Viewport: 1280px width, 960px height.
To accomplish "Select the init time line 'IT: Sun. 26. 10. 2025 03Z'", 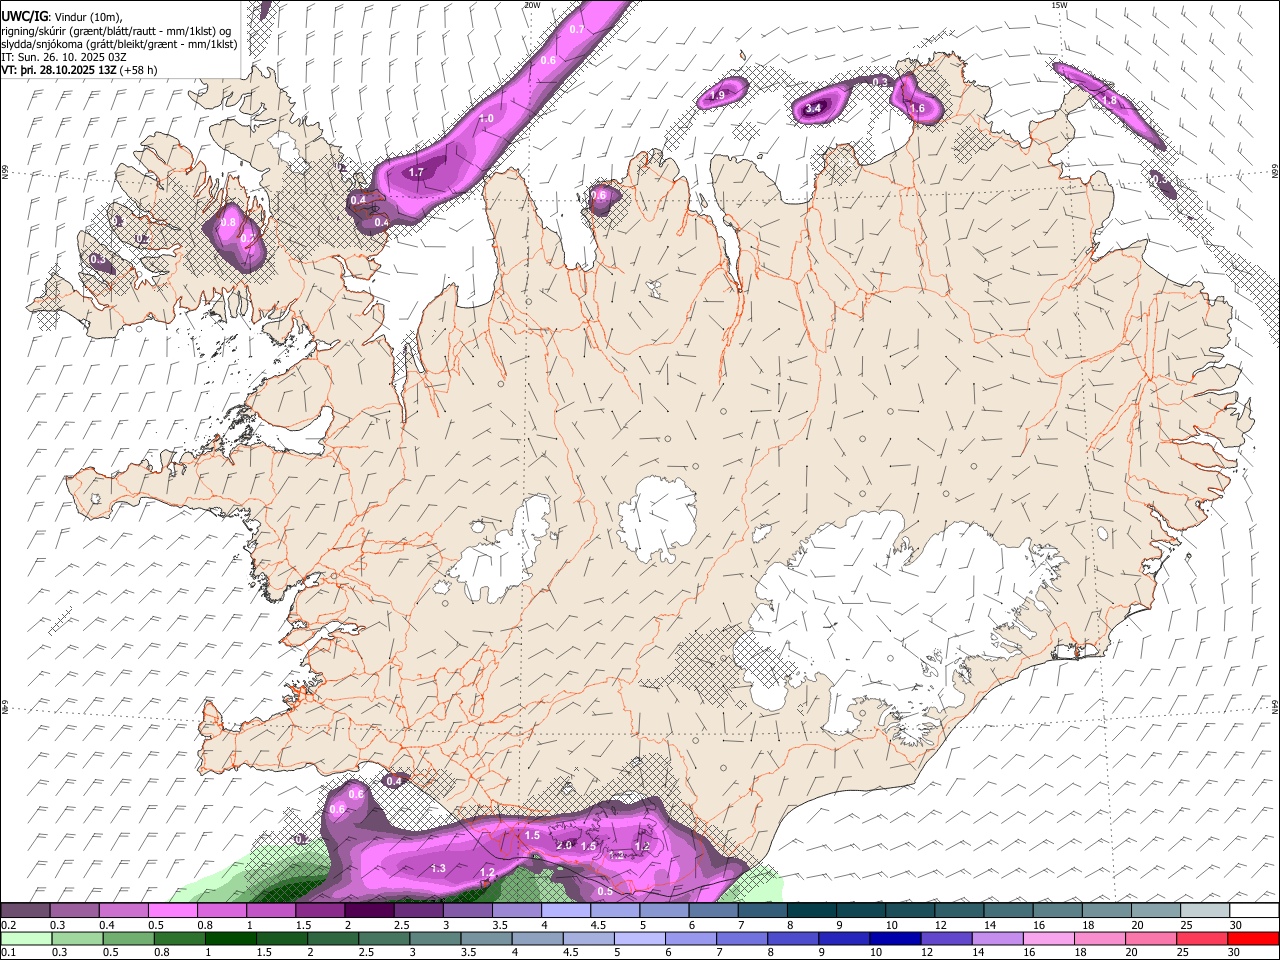I will point(64,57).
